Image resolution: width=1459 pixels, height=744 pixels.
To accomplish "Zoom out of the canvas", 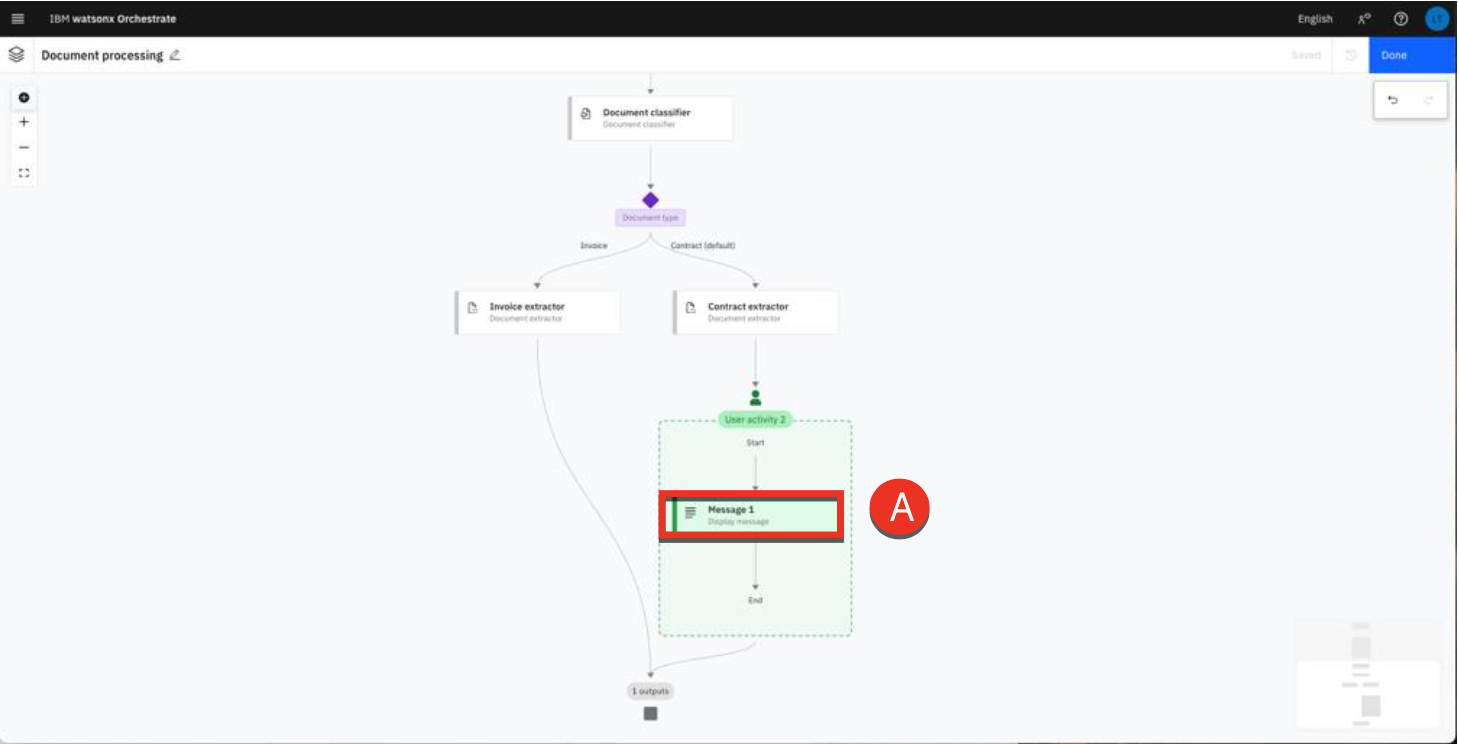I will pyautogui.click(x=24, y=147).
